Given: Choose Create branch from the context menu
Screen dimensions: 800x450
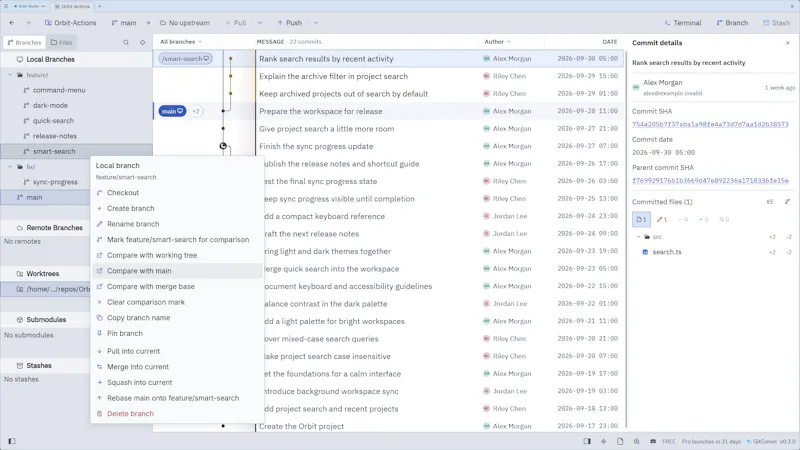Looking at the screenshot, I should click(177, 208).
